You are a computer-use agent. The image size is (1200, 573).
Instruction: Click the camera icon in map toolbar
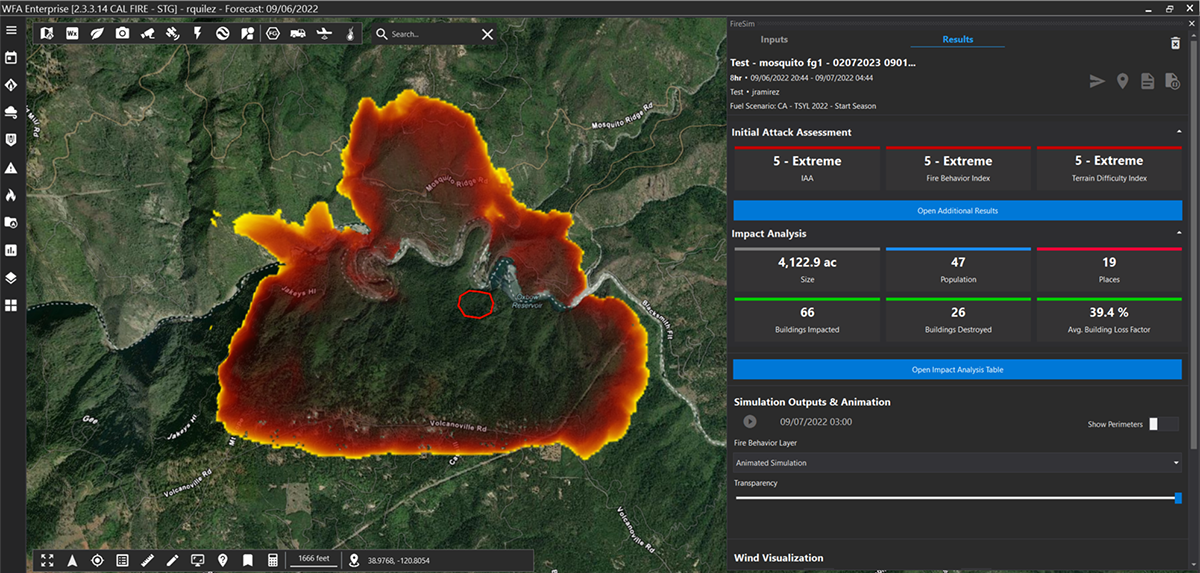pyautogui.click(x=122, y=33)
